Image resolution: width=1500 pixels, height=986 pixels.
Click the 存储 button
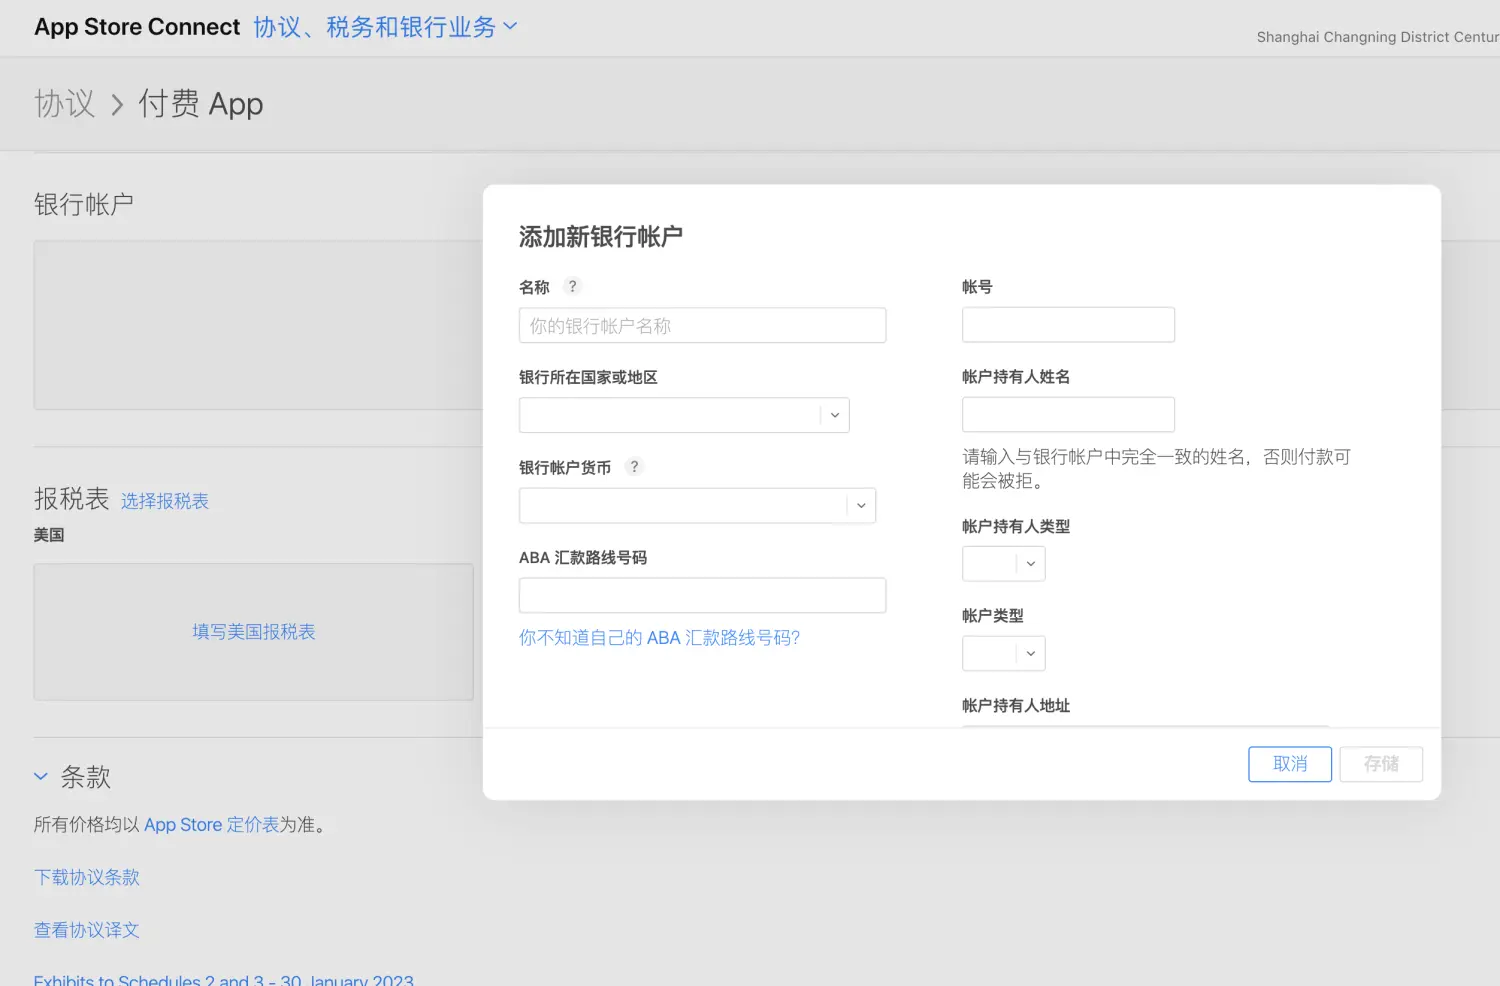coord(1381,764)
